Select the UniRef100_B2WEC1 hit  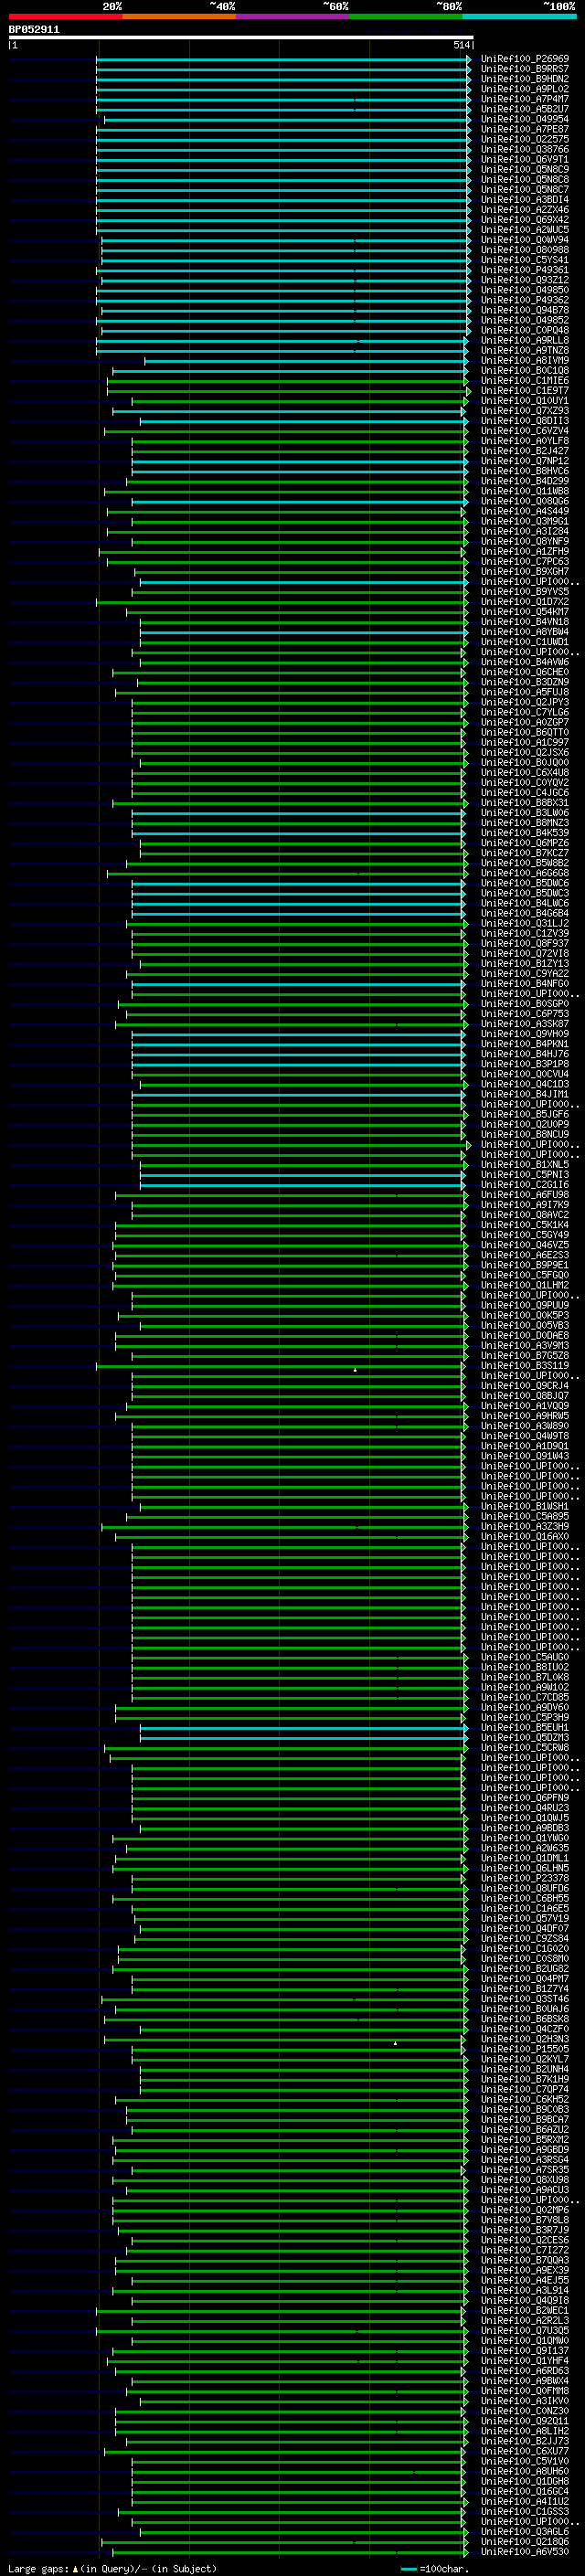point(525,2310)
